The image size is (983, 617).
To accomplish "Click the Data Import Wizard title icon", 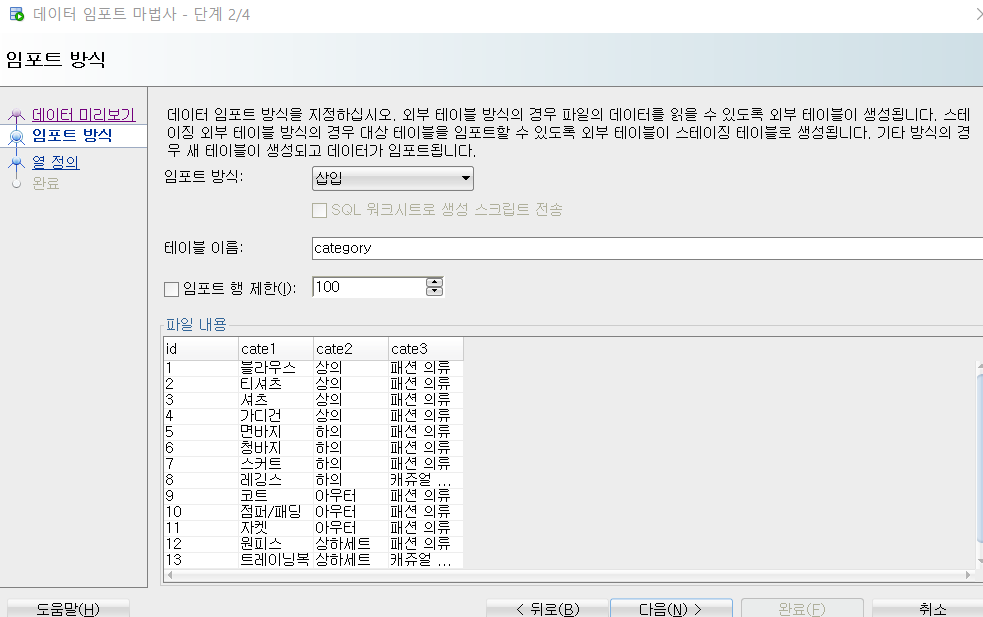I will tap(17, 14).
